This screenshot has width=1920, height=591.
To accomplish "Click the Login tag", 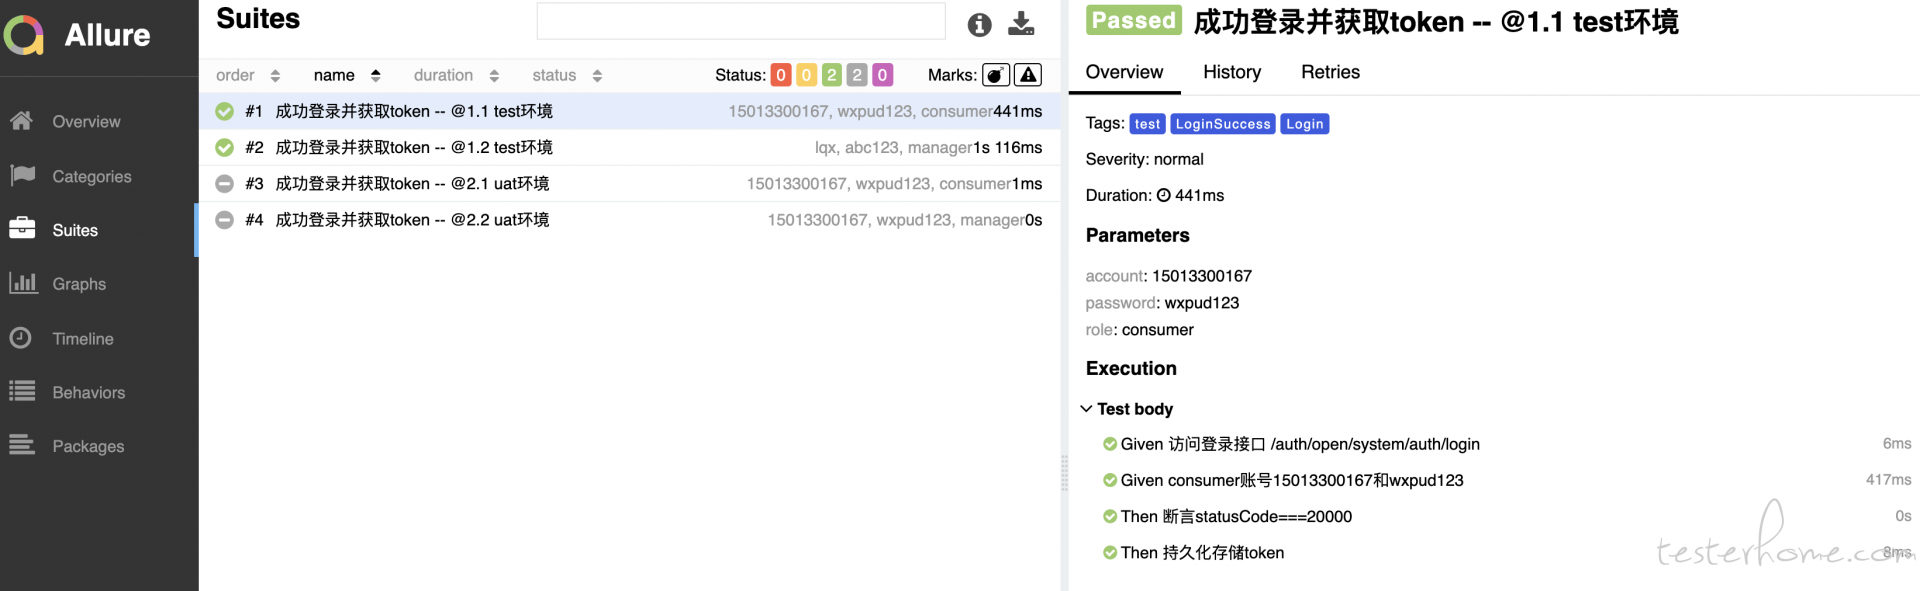I will [1305, 124].
